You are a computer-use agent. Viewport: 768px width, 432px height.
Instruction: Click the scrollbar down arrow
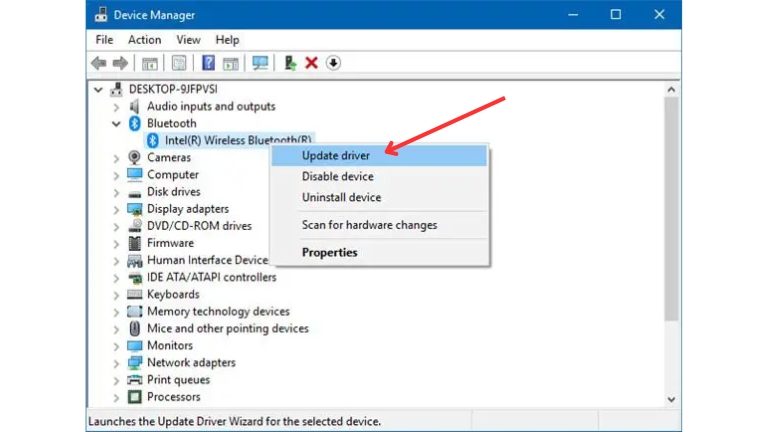point(671,400)
